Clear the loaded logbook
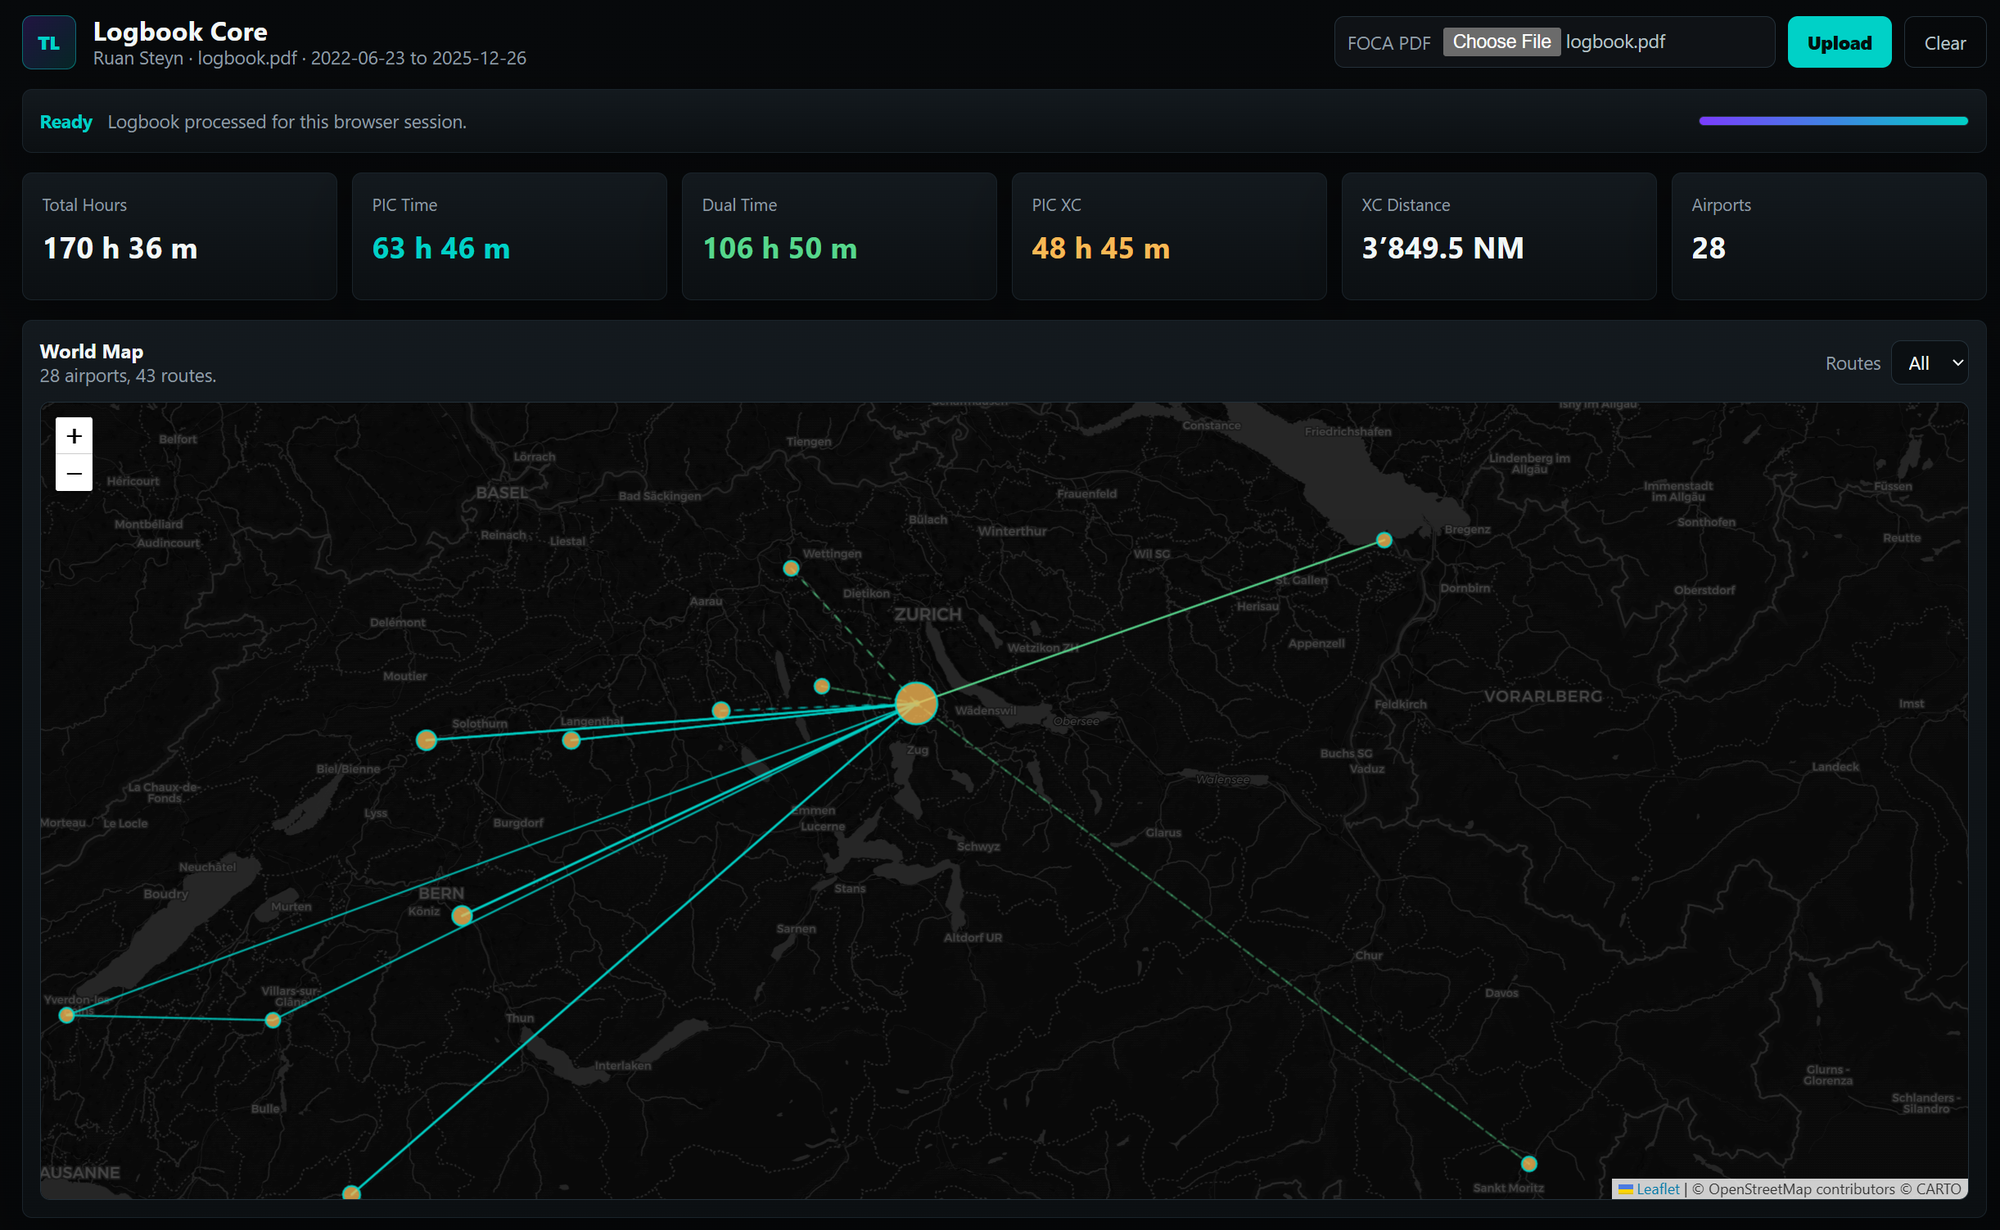The width and height of the screenshot is (2000, 1230). pyautogui.click(x=1944, y=43)
